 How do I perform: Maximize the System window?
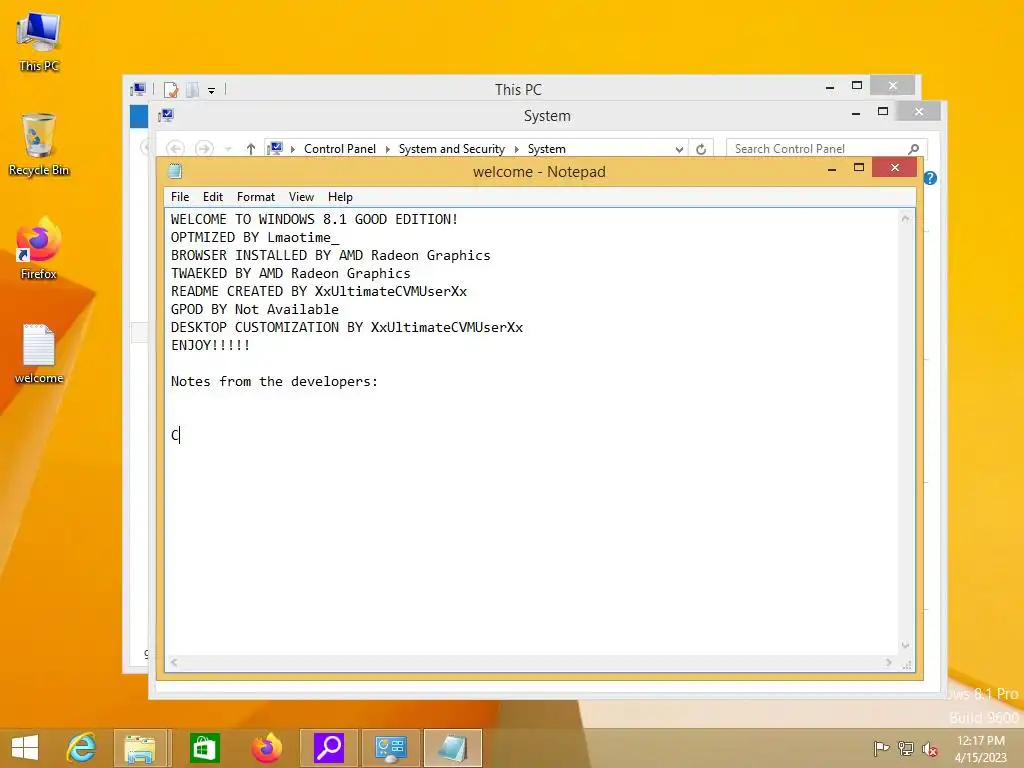coord(883,112)
